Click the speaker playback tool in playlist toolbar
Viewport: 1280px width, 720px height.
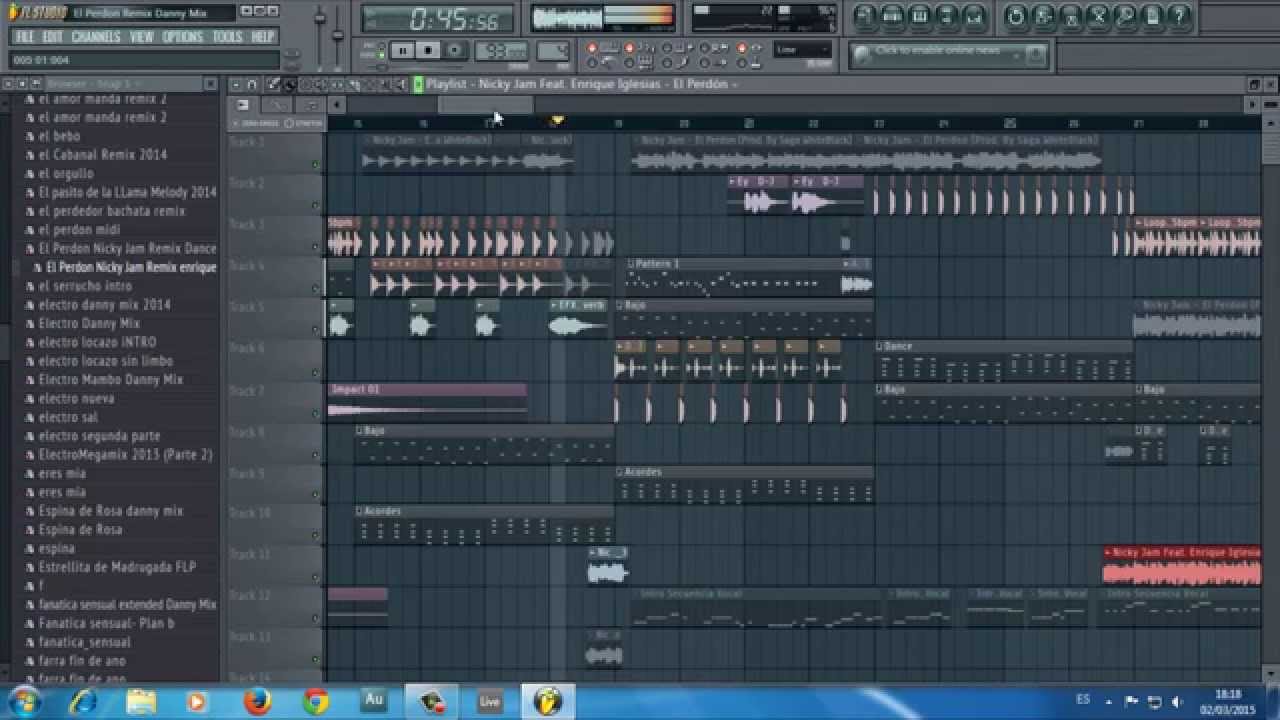(404, 85)
